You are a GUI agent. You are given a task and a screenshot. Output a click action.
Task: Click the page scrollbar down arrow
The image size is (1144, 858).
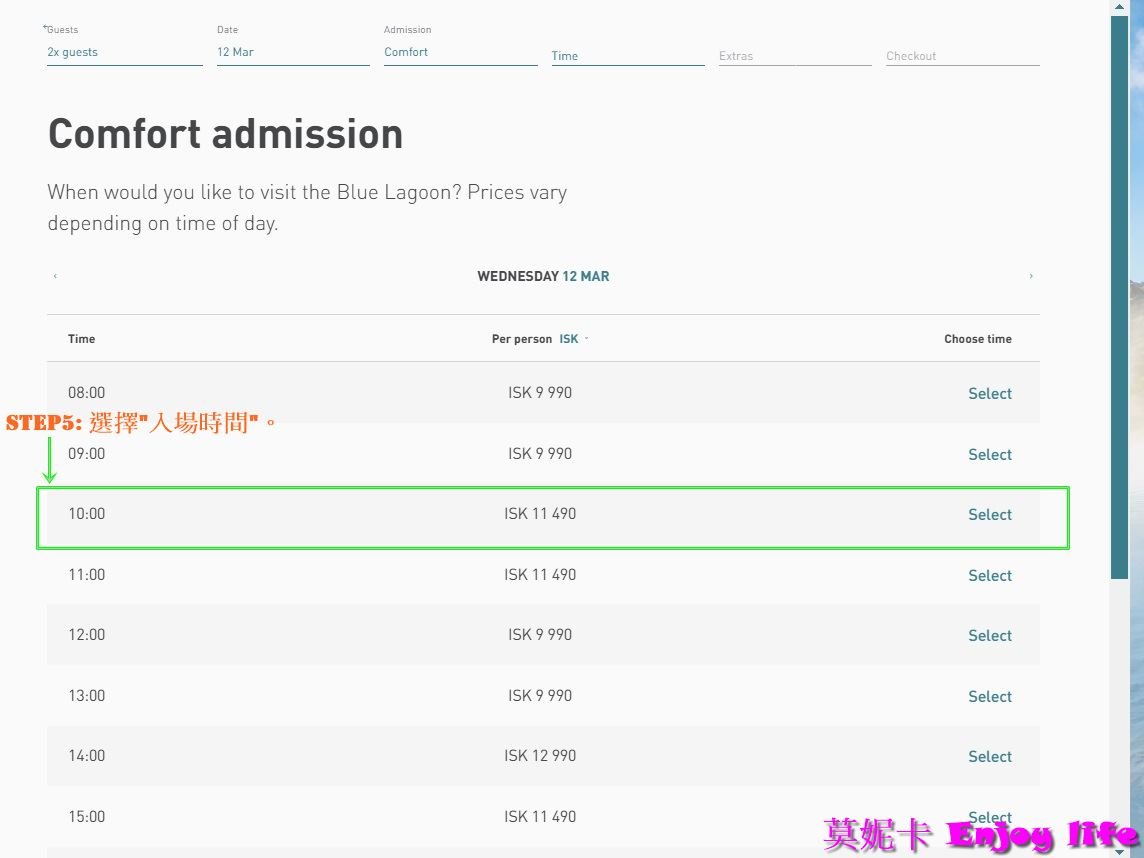click(x=1119, y=851)
